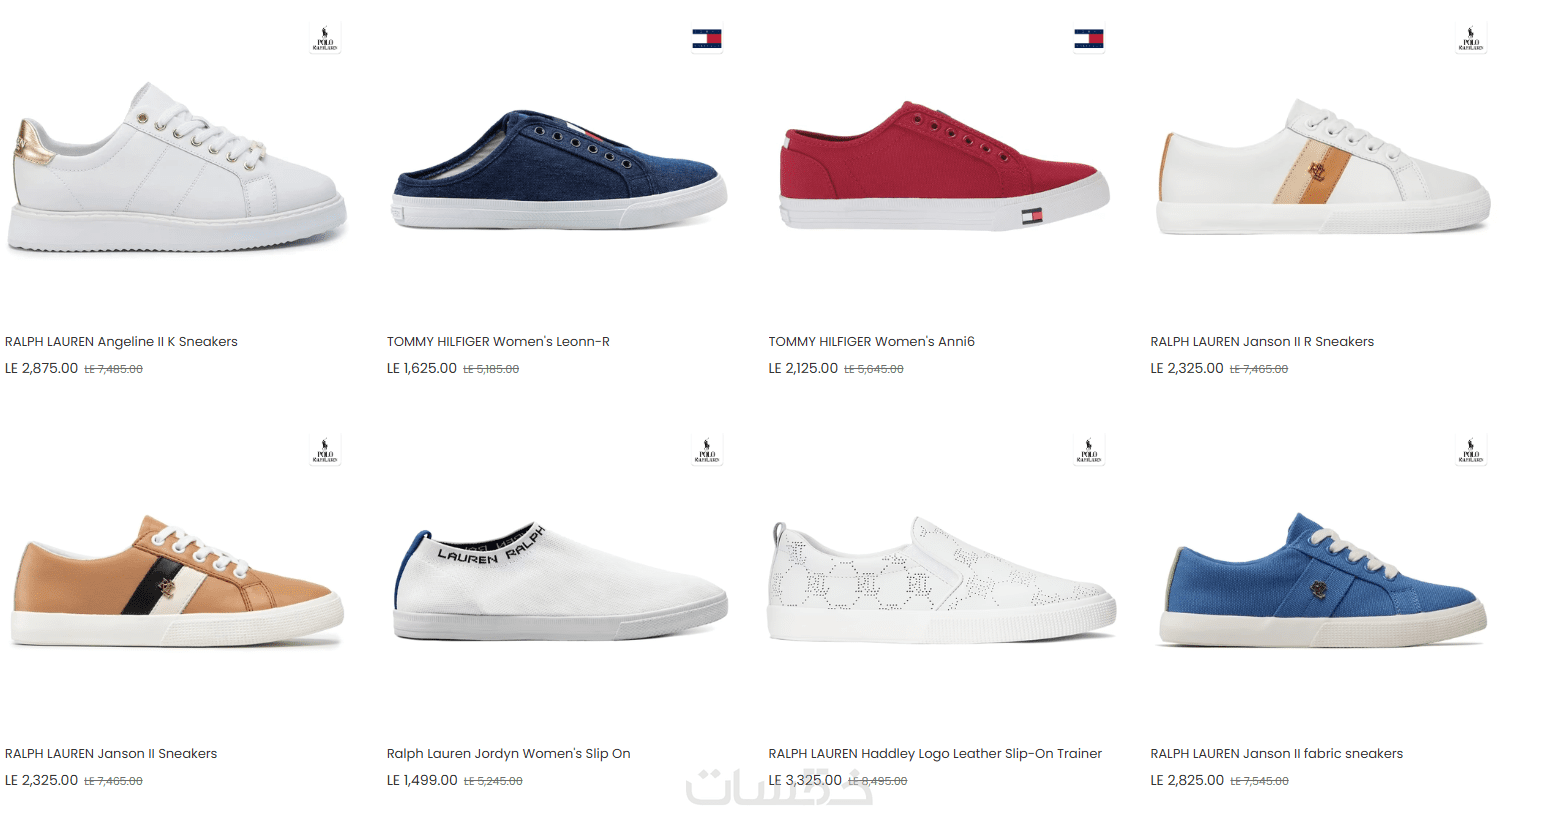Click Tommy Hilfiger flag logo above Leonn-R shoe

point(707,39)
